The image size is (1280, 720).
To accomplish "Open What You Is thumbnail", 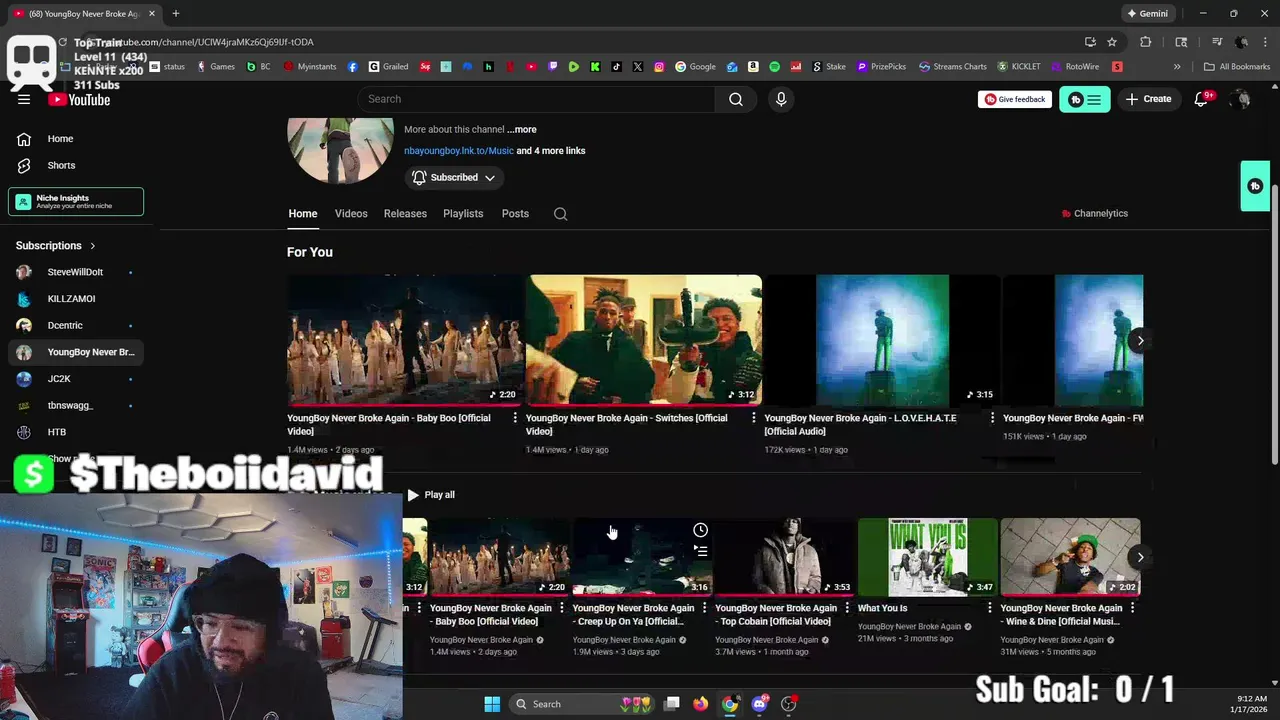I will click(928, 557).
